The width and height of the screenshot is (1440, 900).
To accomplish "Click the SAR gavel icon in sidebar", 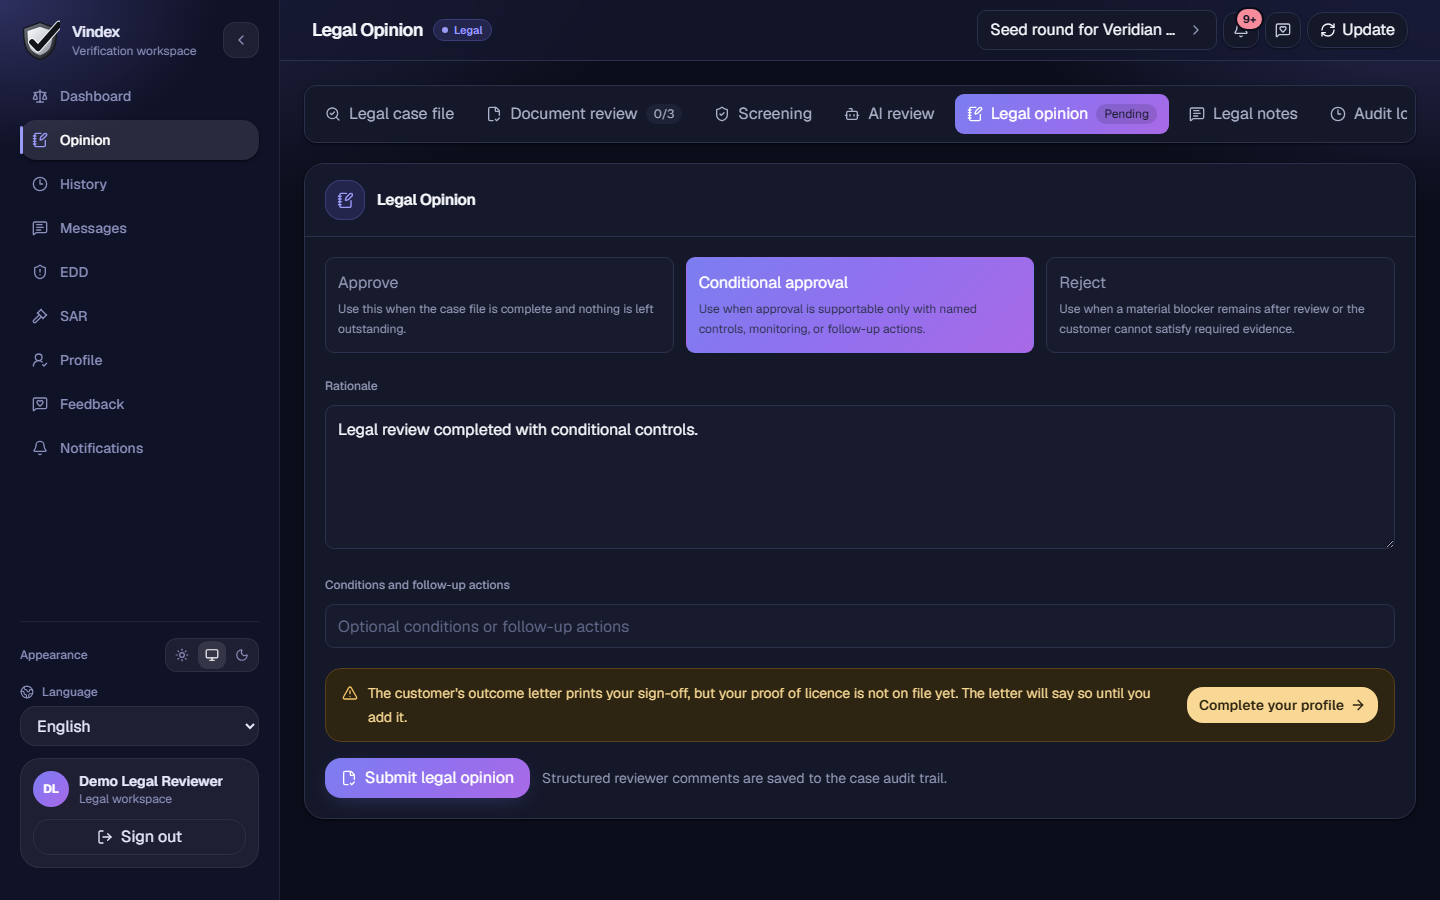I will [x=40, y=316].
